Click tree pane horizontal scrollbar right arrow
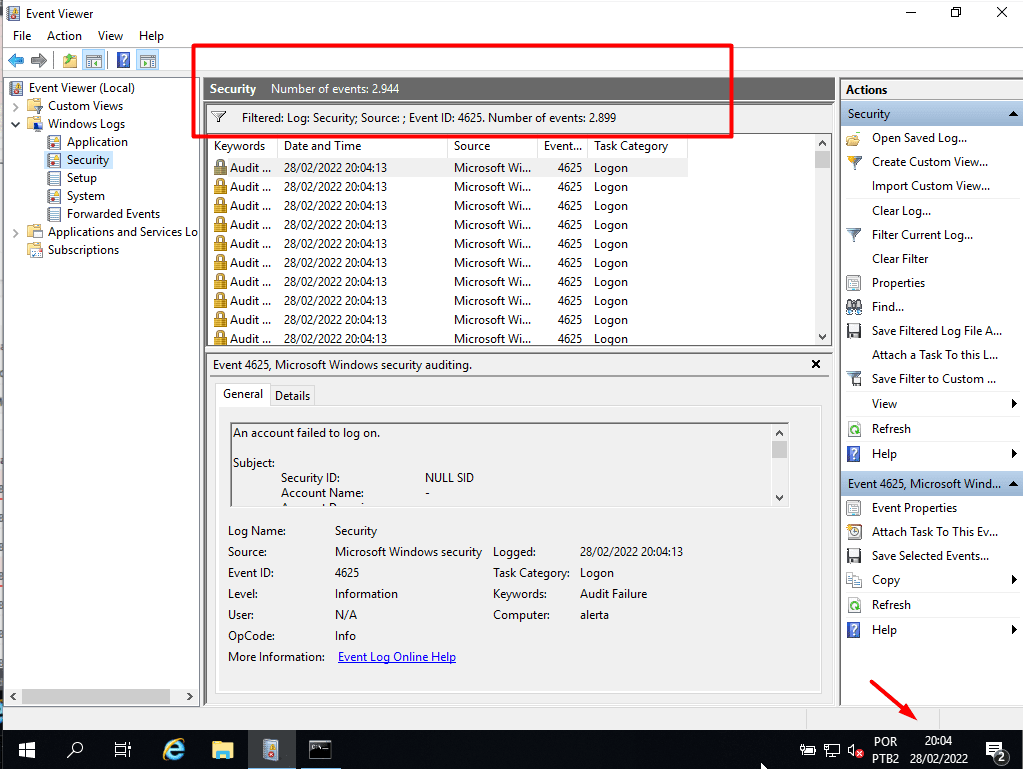Screen dimensions: 1023x769 pos(189,697)
